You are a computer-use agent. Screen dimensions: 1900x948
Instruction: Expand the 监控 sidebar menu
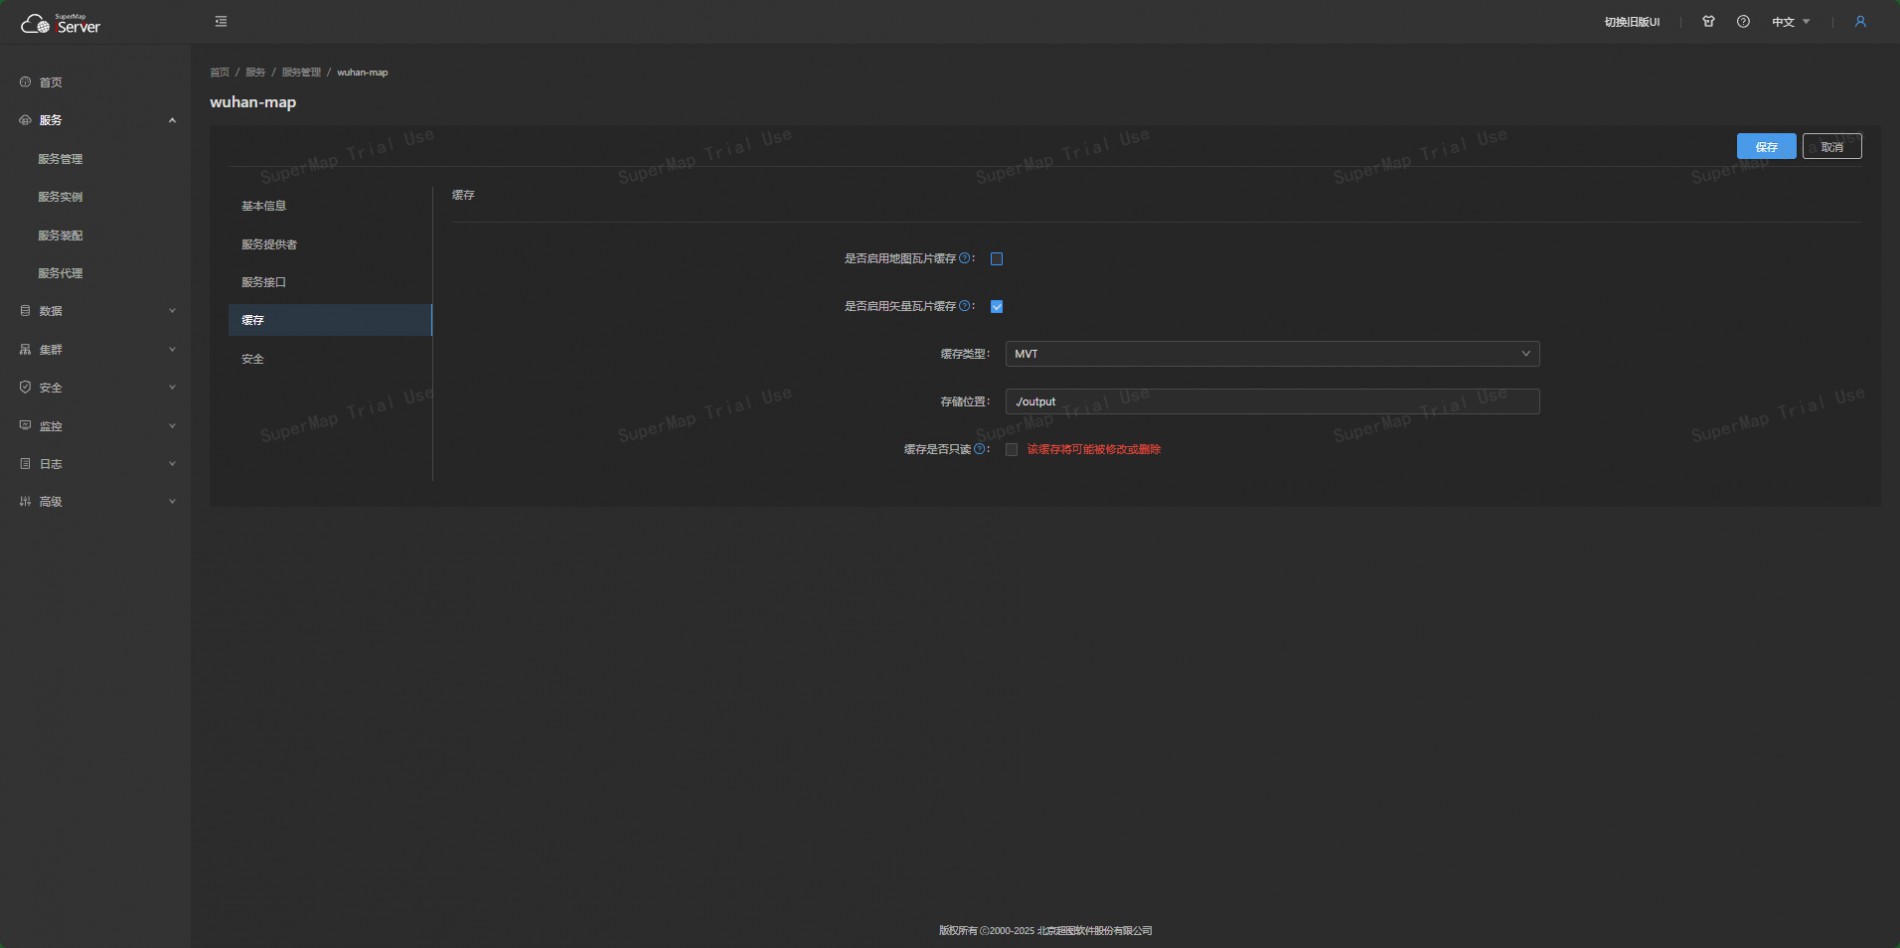[172, 426]
